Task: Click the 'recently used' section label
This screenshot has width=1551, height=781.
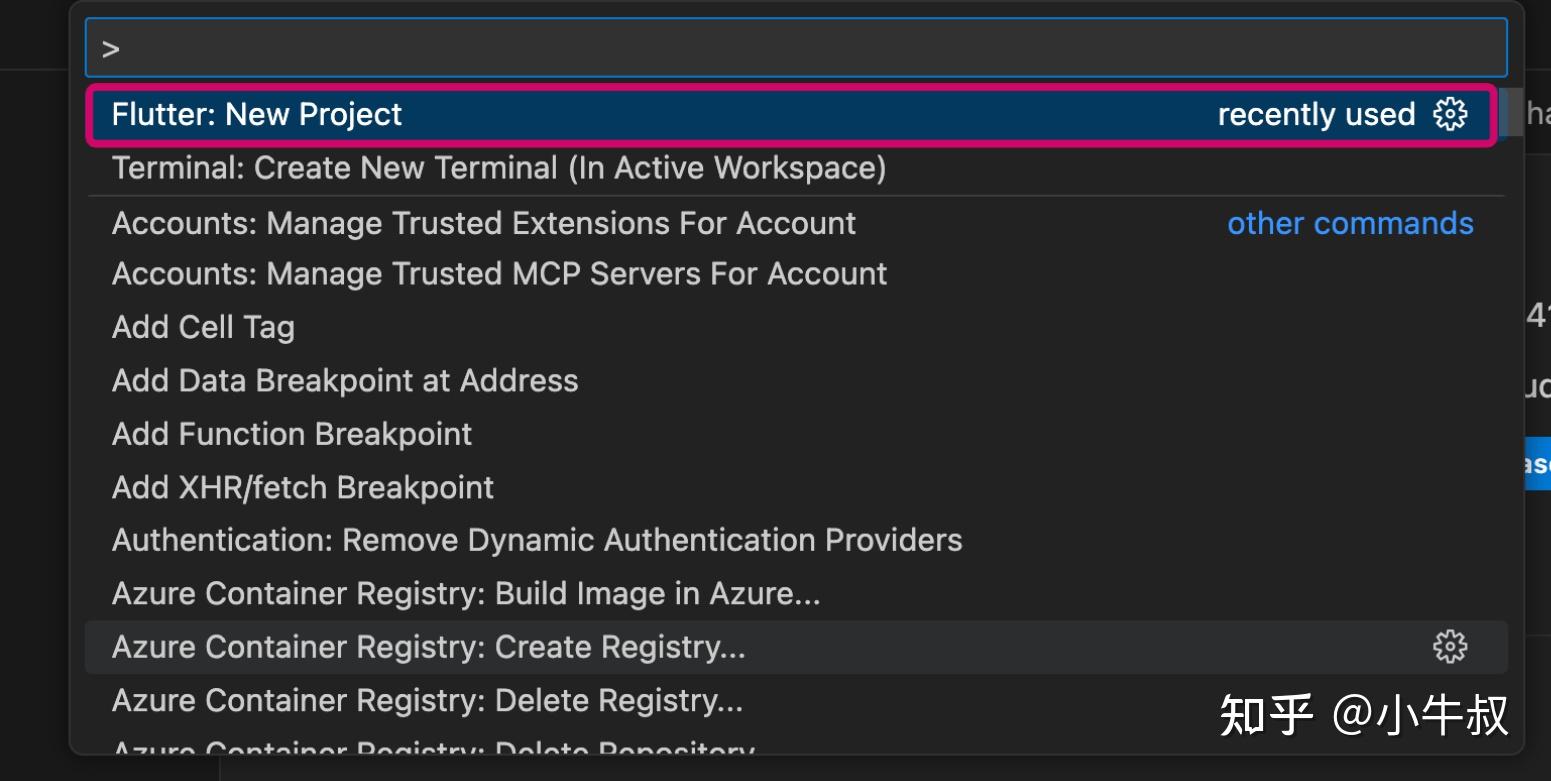Action: 1316,114
